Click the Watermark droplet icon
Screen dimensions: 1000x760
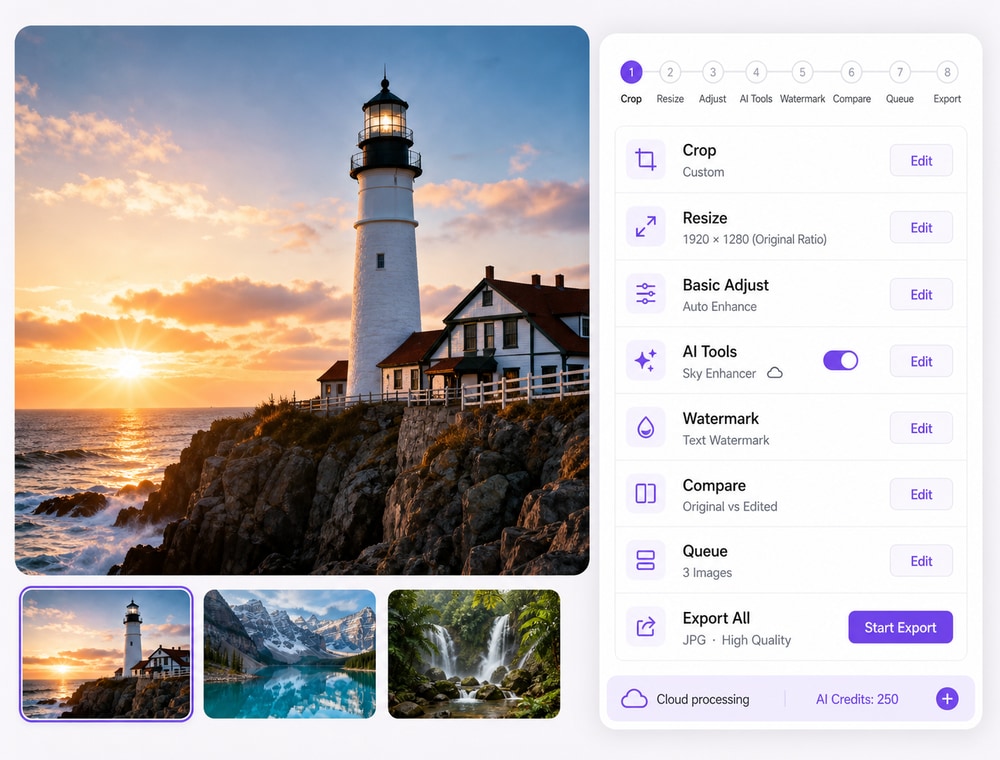coord(645,427)
